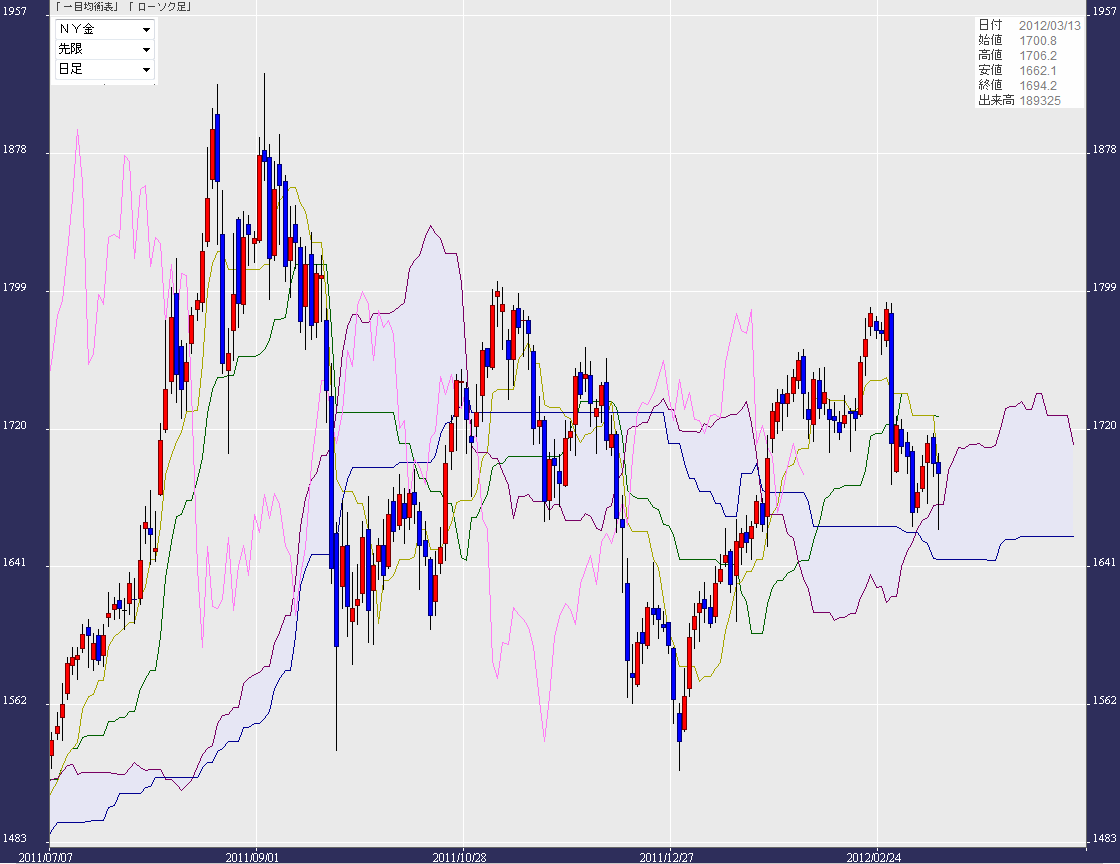The height and width of the screenshot is (864, 1120).
Task: Select the 1641 price label on left axis
Action: [x=15, y=565]
